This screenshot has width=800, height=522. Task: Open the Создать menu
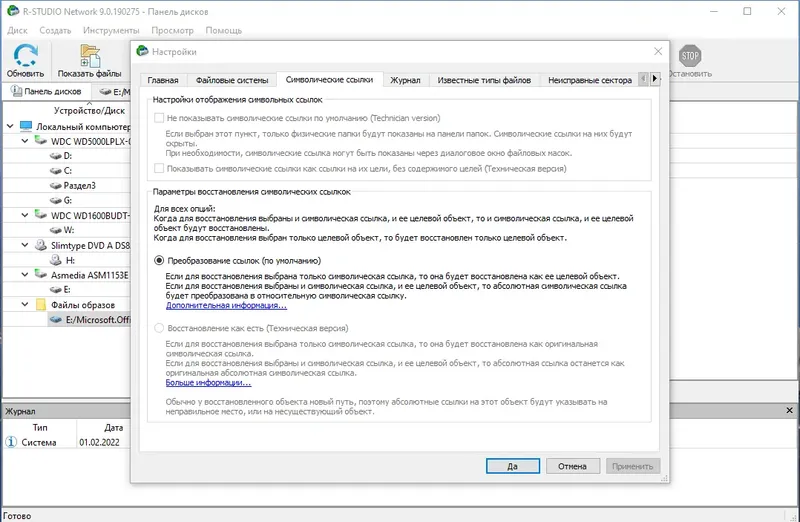(x=55, y=30)
